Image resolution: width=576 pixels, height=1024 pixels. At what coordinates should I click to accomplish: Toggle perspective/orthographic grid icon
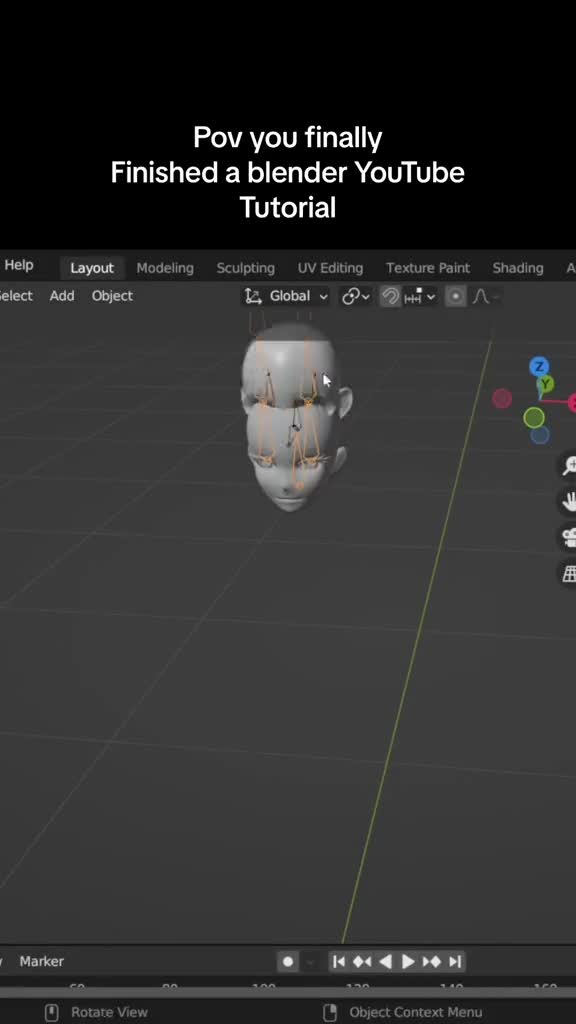(569, 573)
